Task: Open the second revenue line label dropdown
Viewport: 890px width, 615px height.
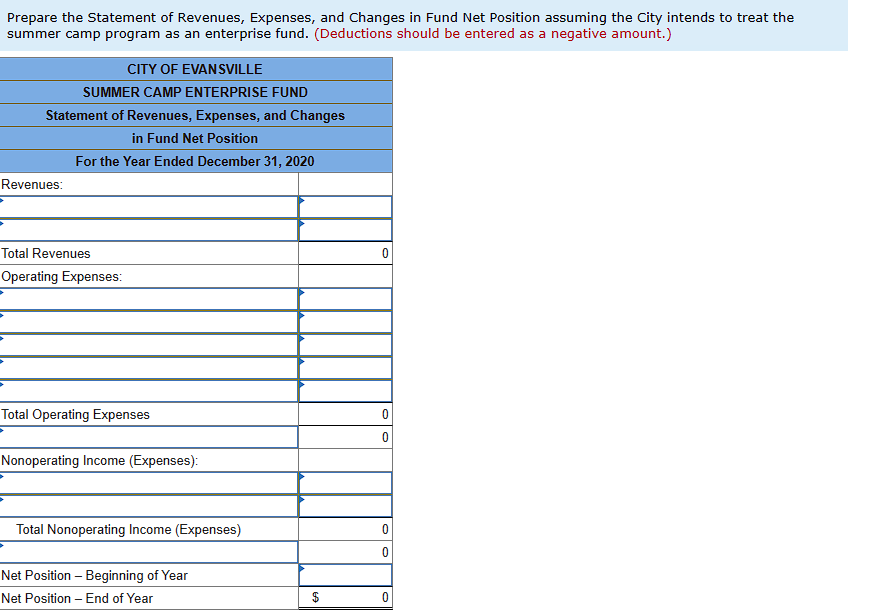Action: point(149,230)
